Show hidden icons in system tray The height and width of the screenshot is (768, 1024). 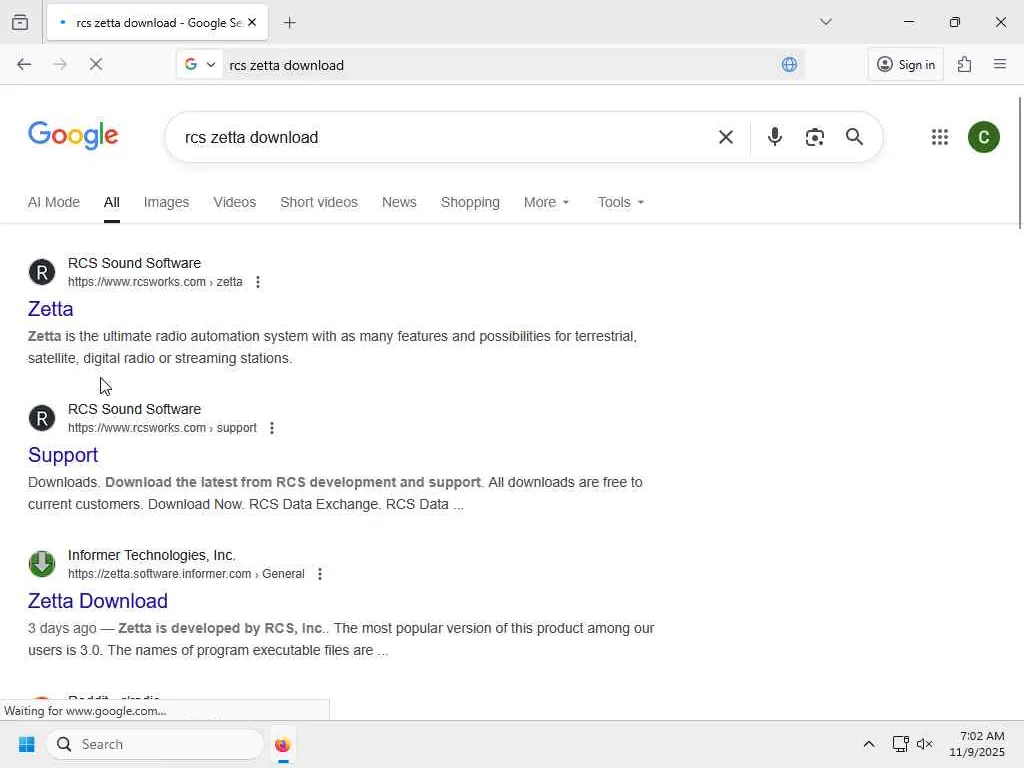pos(868,744)
